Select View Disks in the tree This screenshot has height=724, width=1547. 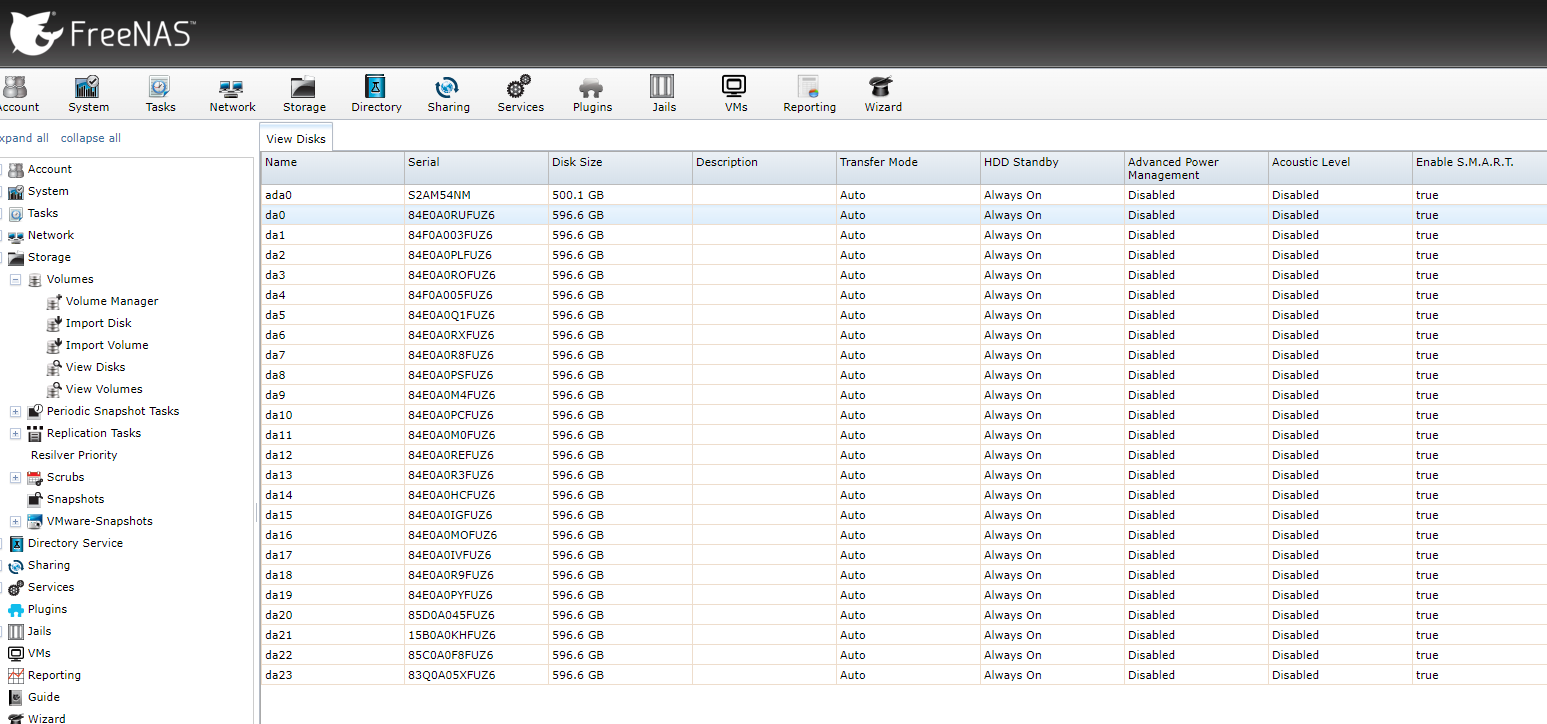click(95, 367)
